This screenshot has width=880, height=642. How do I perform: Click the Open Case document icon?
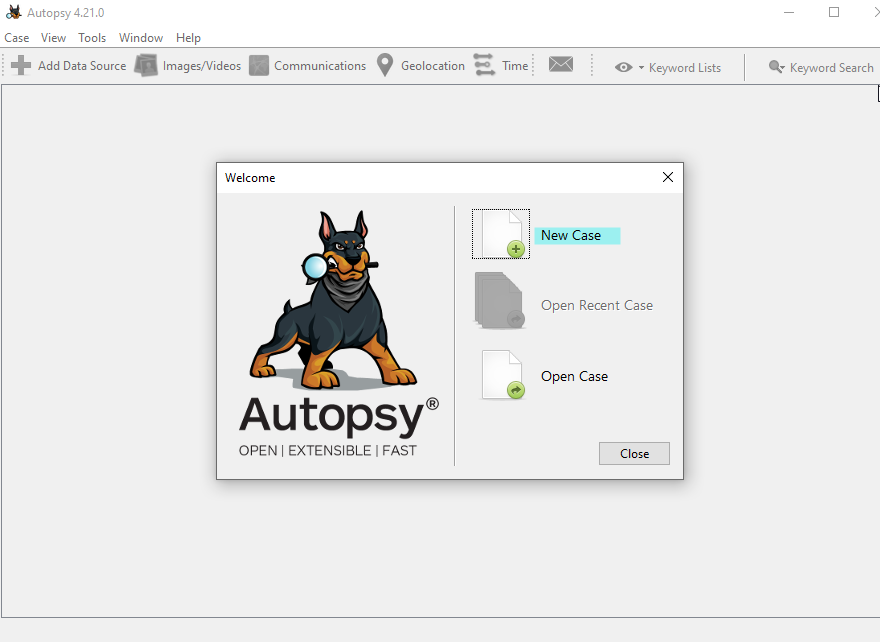(x=503, y=375)
